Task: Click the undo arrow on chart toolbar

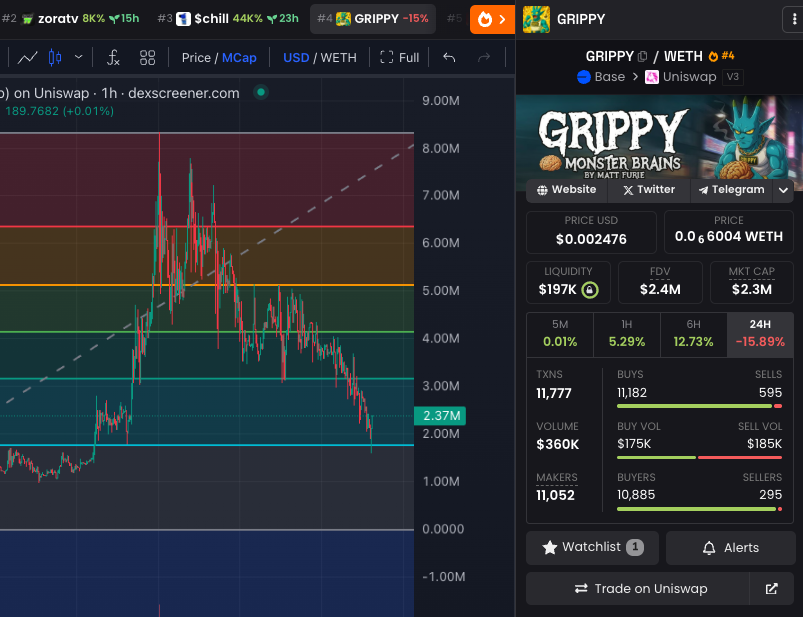Action: [x=448, y=57]
